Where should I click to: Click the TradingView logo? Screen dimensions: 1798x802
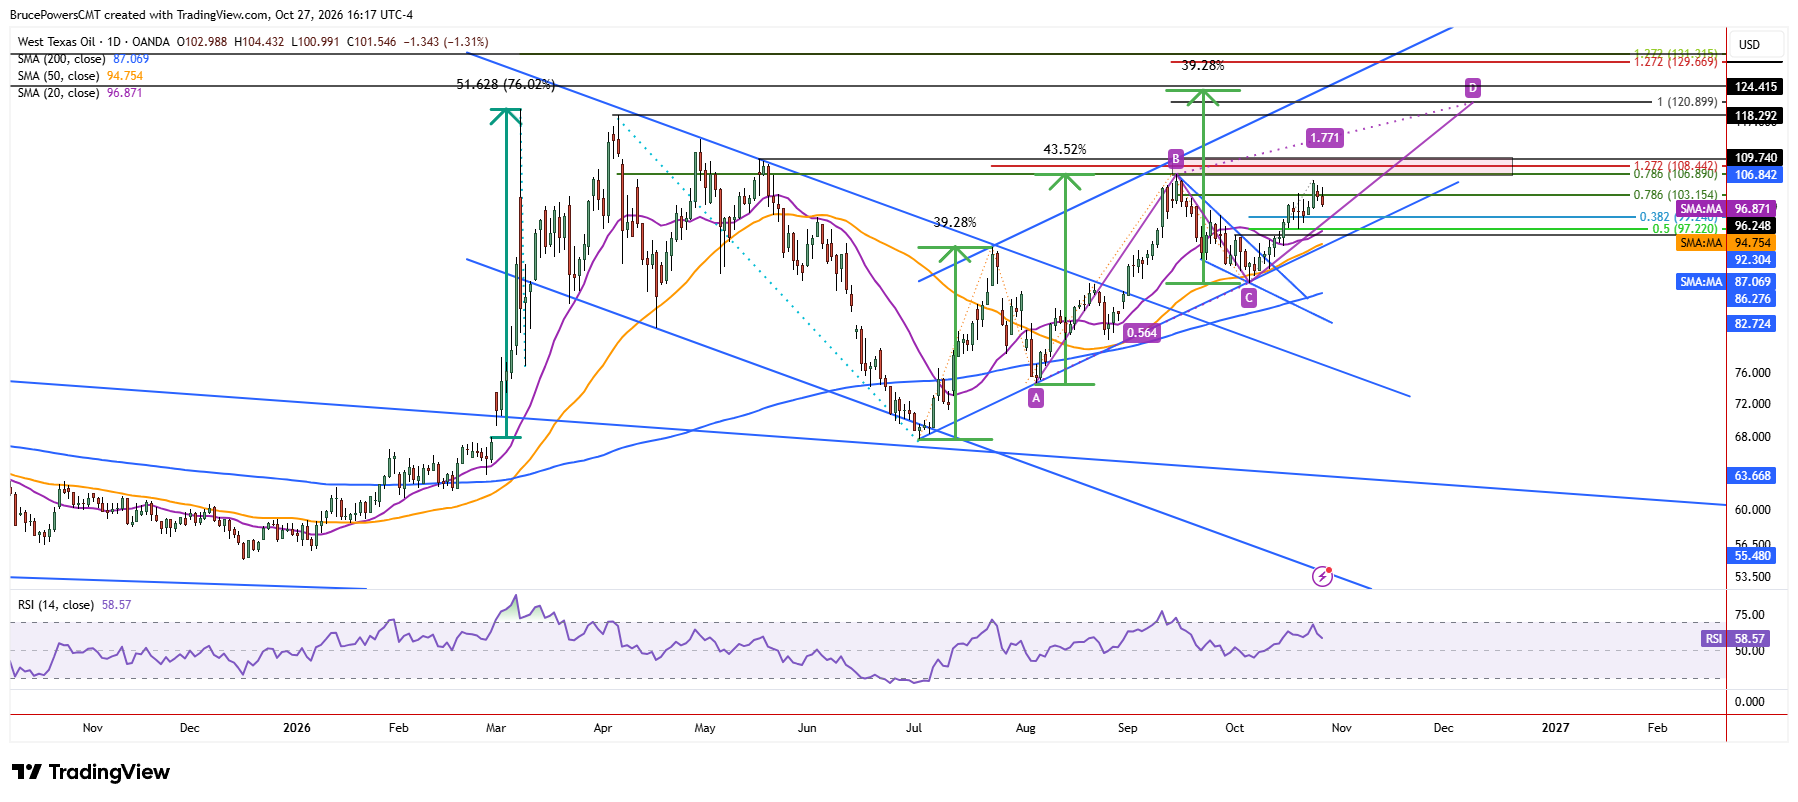click(91, 772)
